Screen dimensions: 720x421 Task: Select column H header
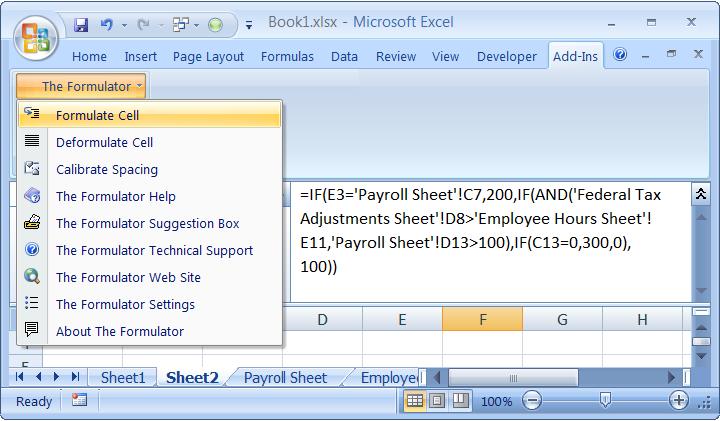tap(642, 319)
